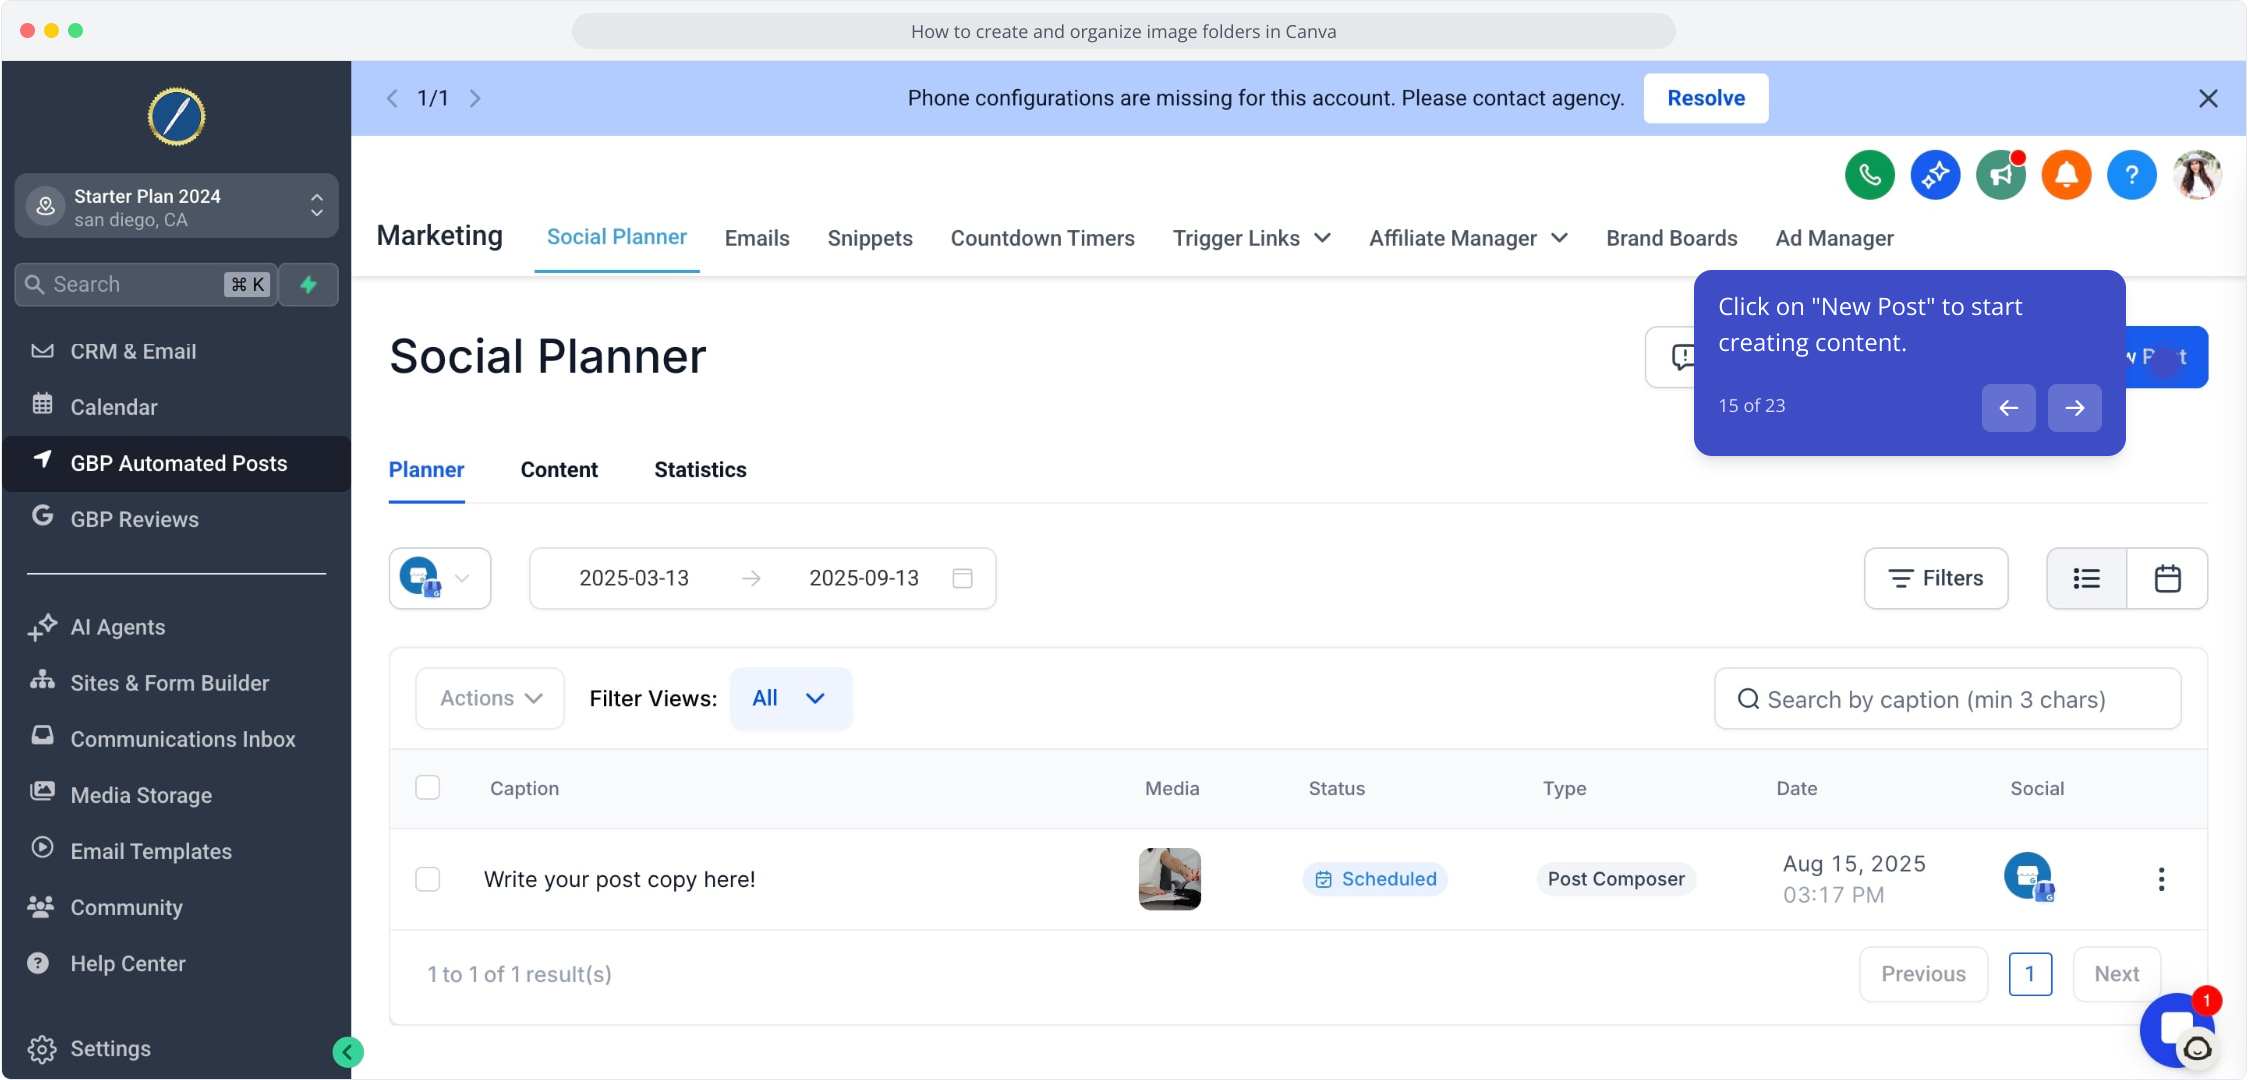
Task: Select all posts with header checkbox
Action: coord(427,788)
